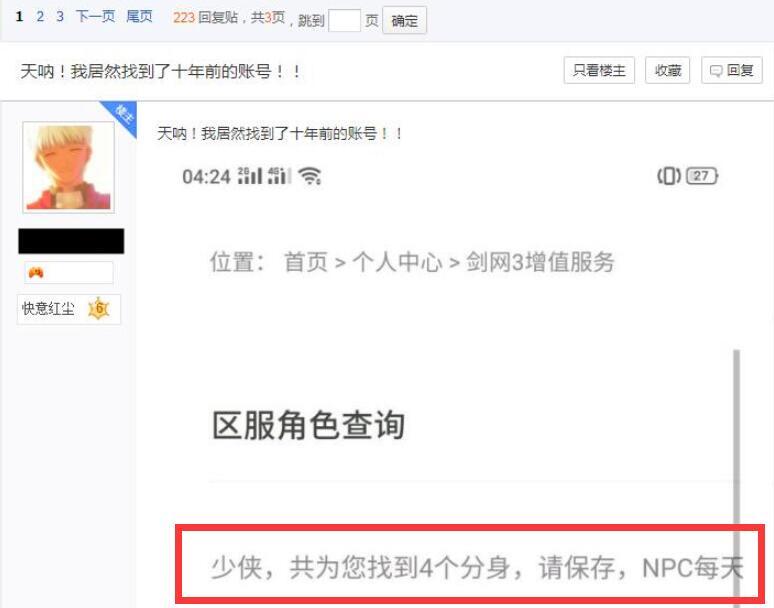This screenshot has height=608, width=774.
Task: Confirm page jump with 确定 button
Action: pos(405,20)
